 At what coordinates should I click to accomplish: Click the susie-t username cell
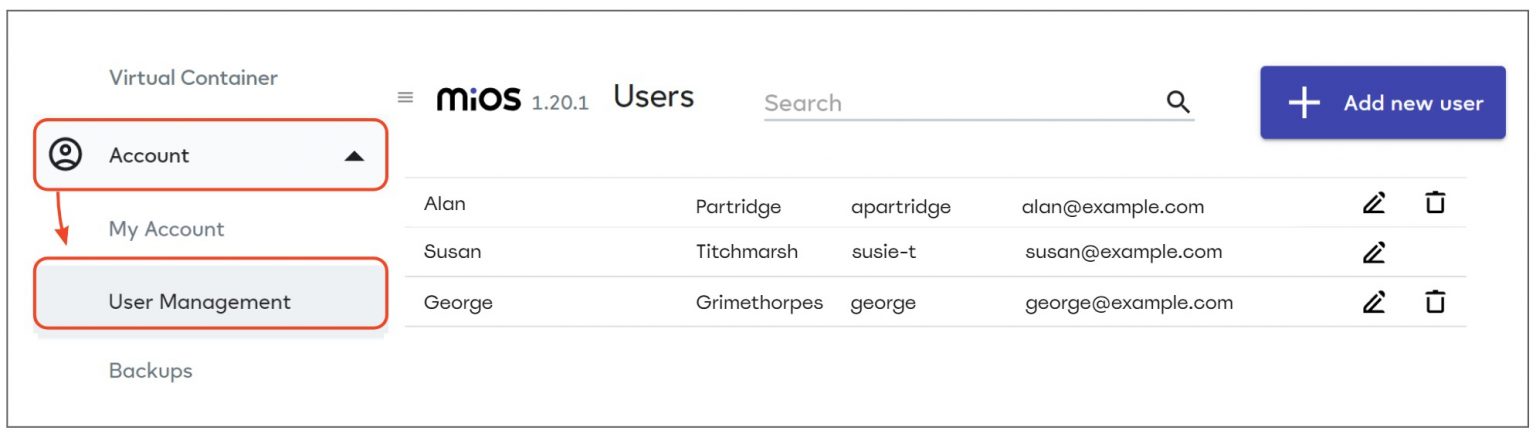883,252
